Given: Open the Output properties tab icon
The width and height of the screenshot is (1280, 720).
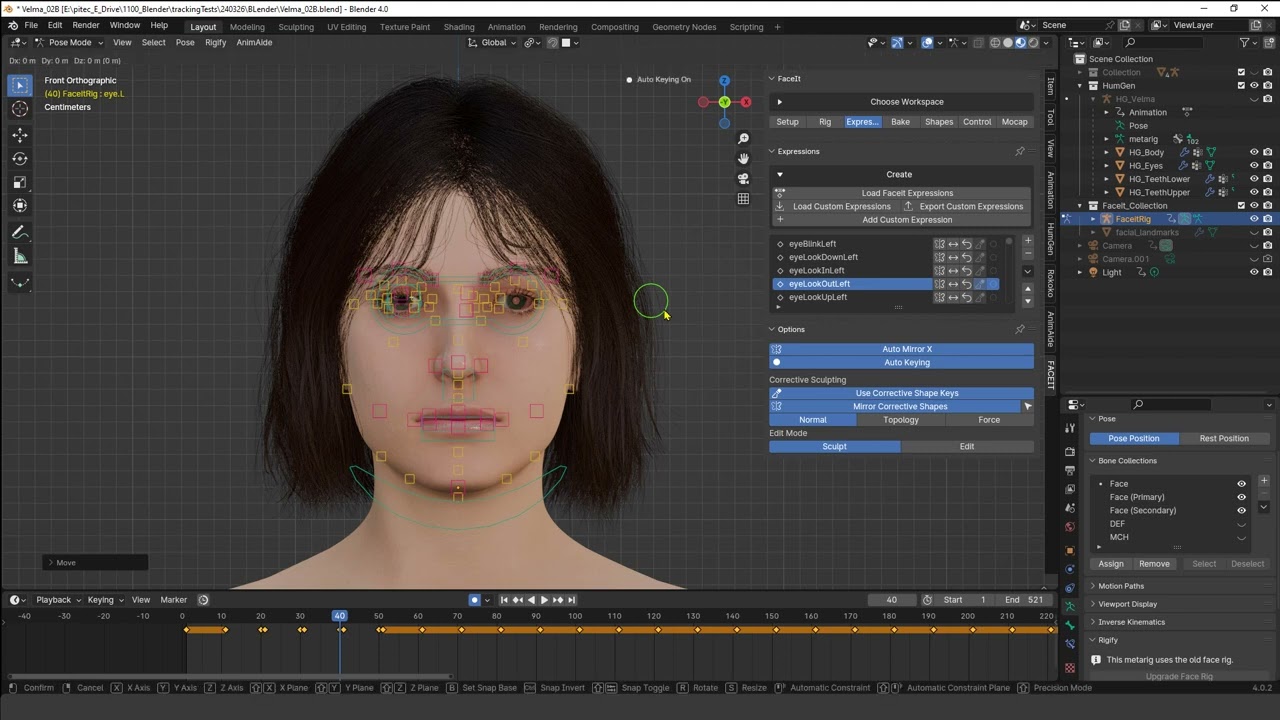Looking at the screenshot, I should click(x=1070, y=470).
